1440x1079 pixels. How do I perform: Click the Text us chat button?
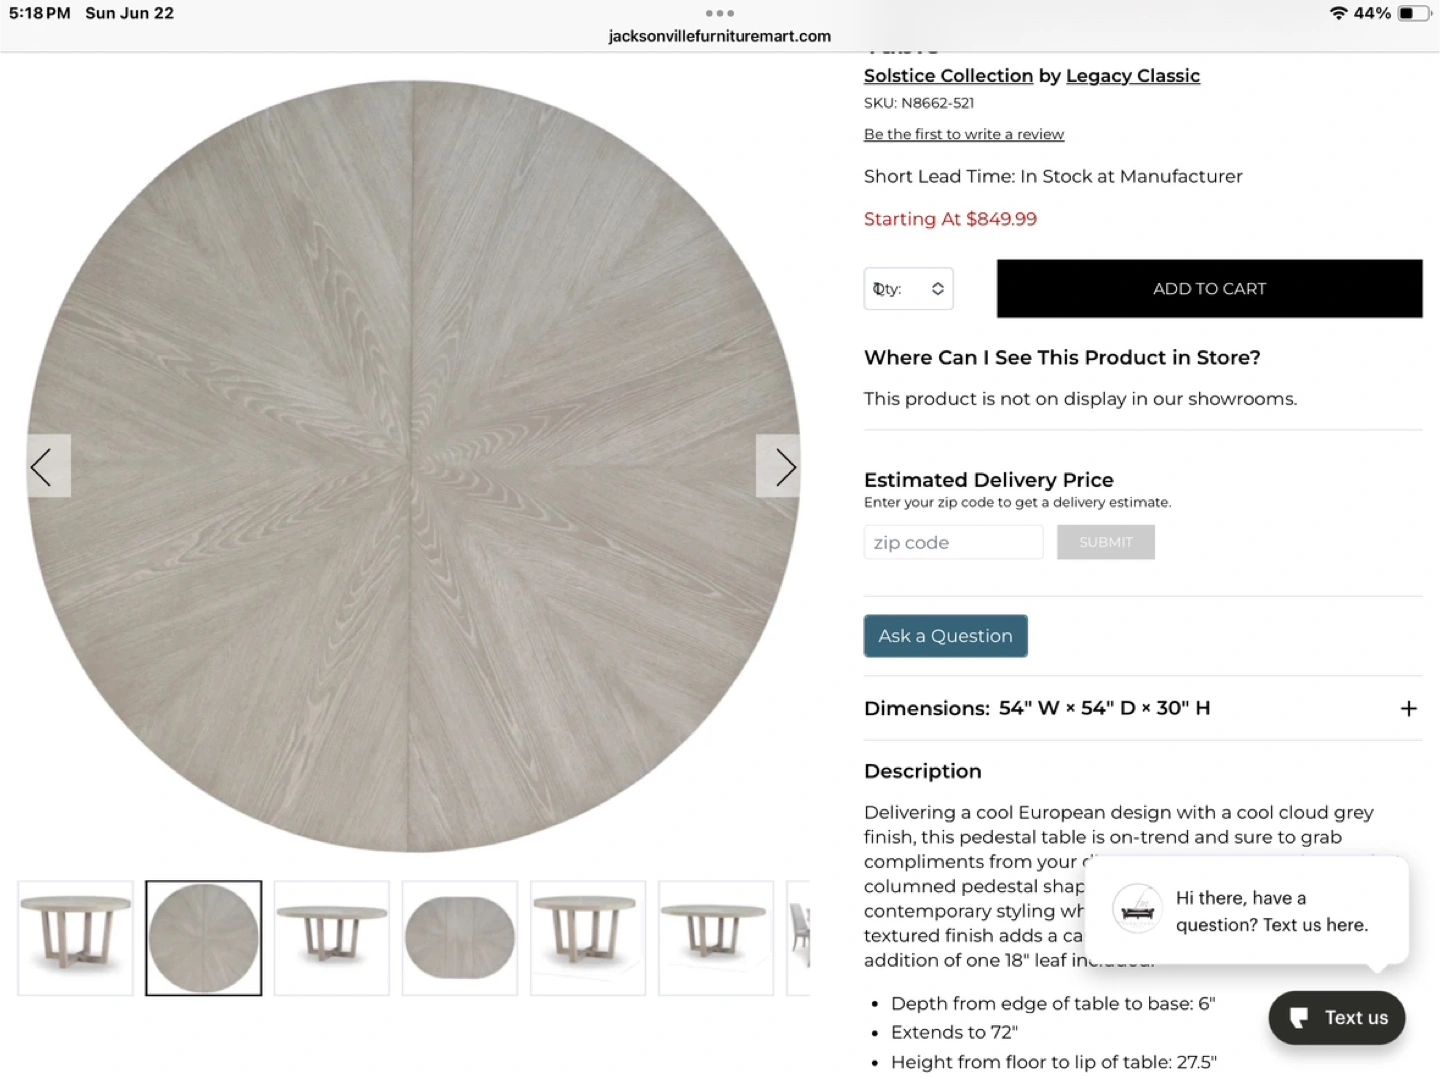1337,1018
